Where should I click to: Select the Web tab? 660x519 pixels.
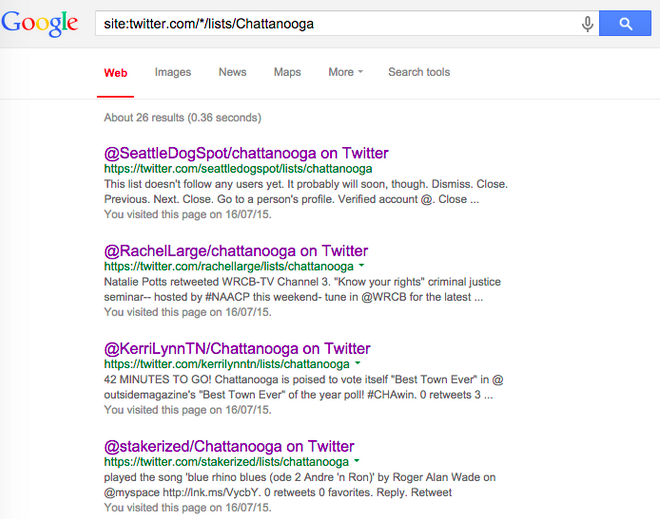tap(116, 72)
